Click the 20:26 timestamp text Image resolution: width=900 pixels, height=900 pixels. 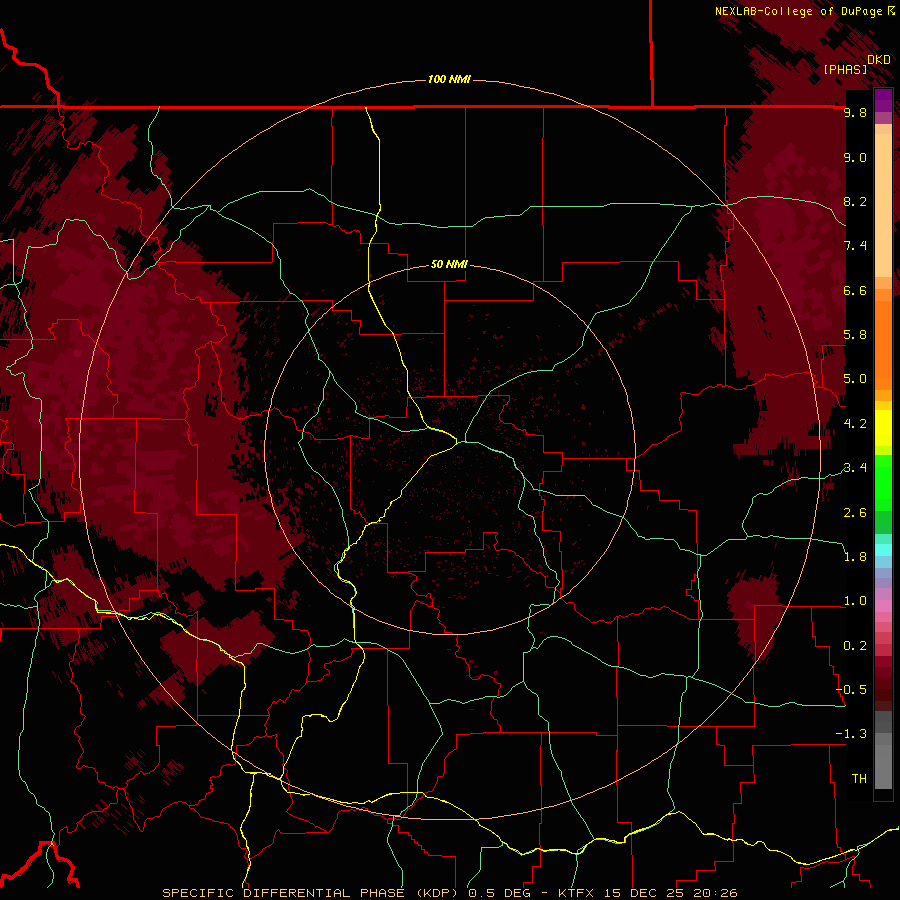(714, 893)
